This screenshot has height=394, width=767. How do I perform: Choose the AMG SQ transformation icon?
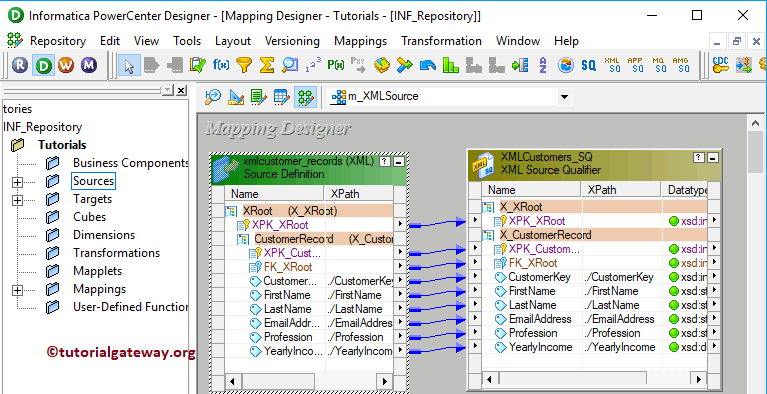click(x=680, y=65)
